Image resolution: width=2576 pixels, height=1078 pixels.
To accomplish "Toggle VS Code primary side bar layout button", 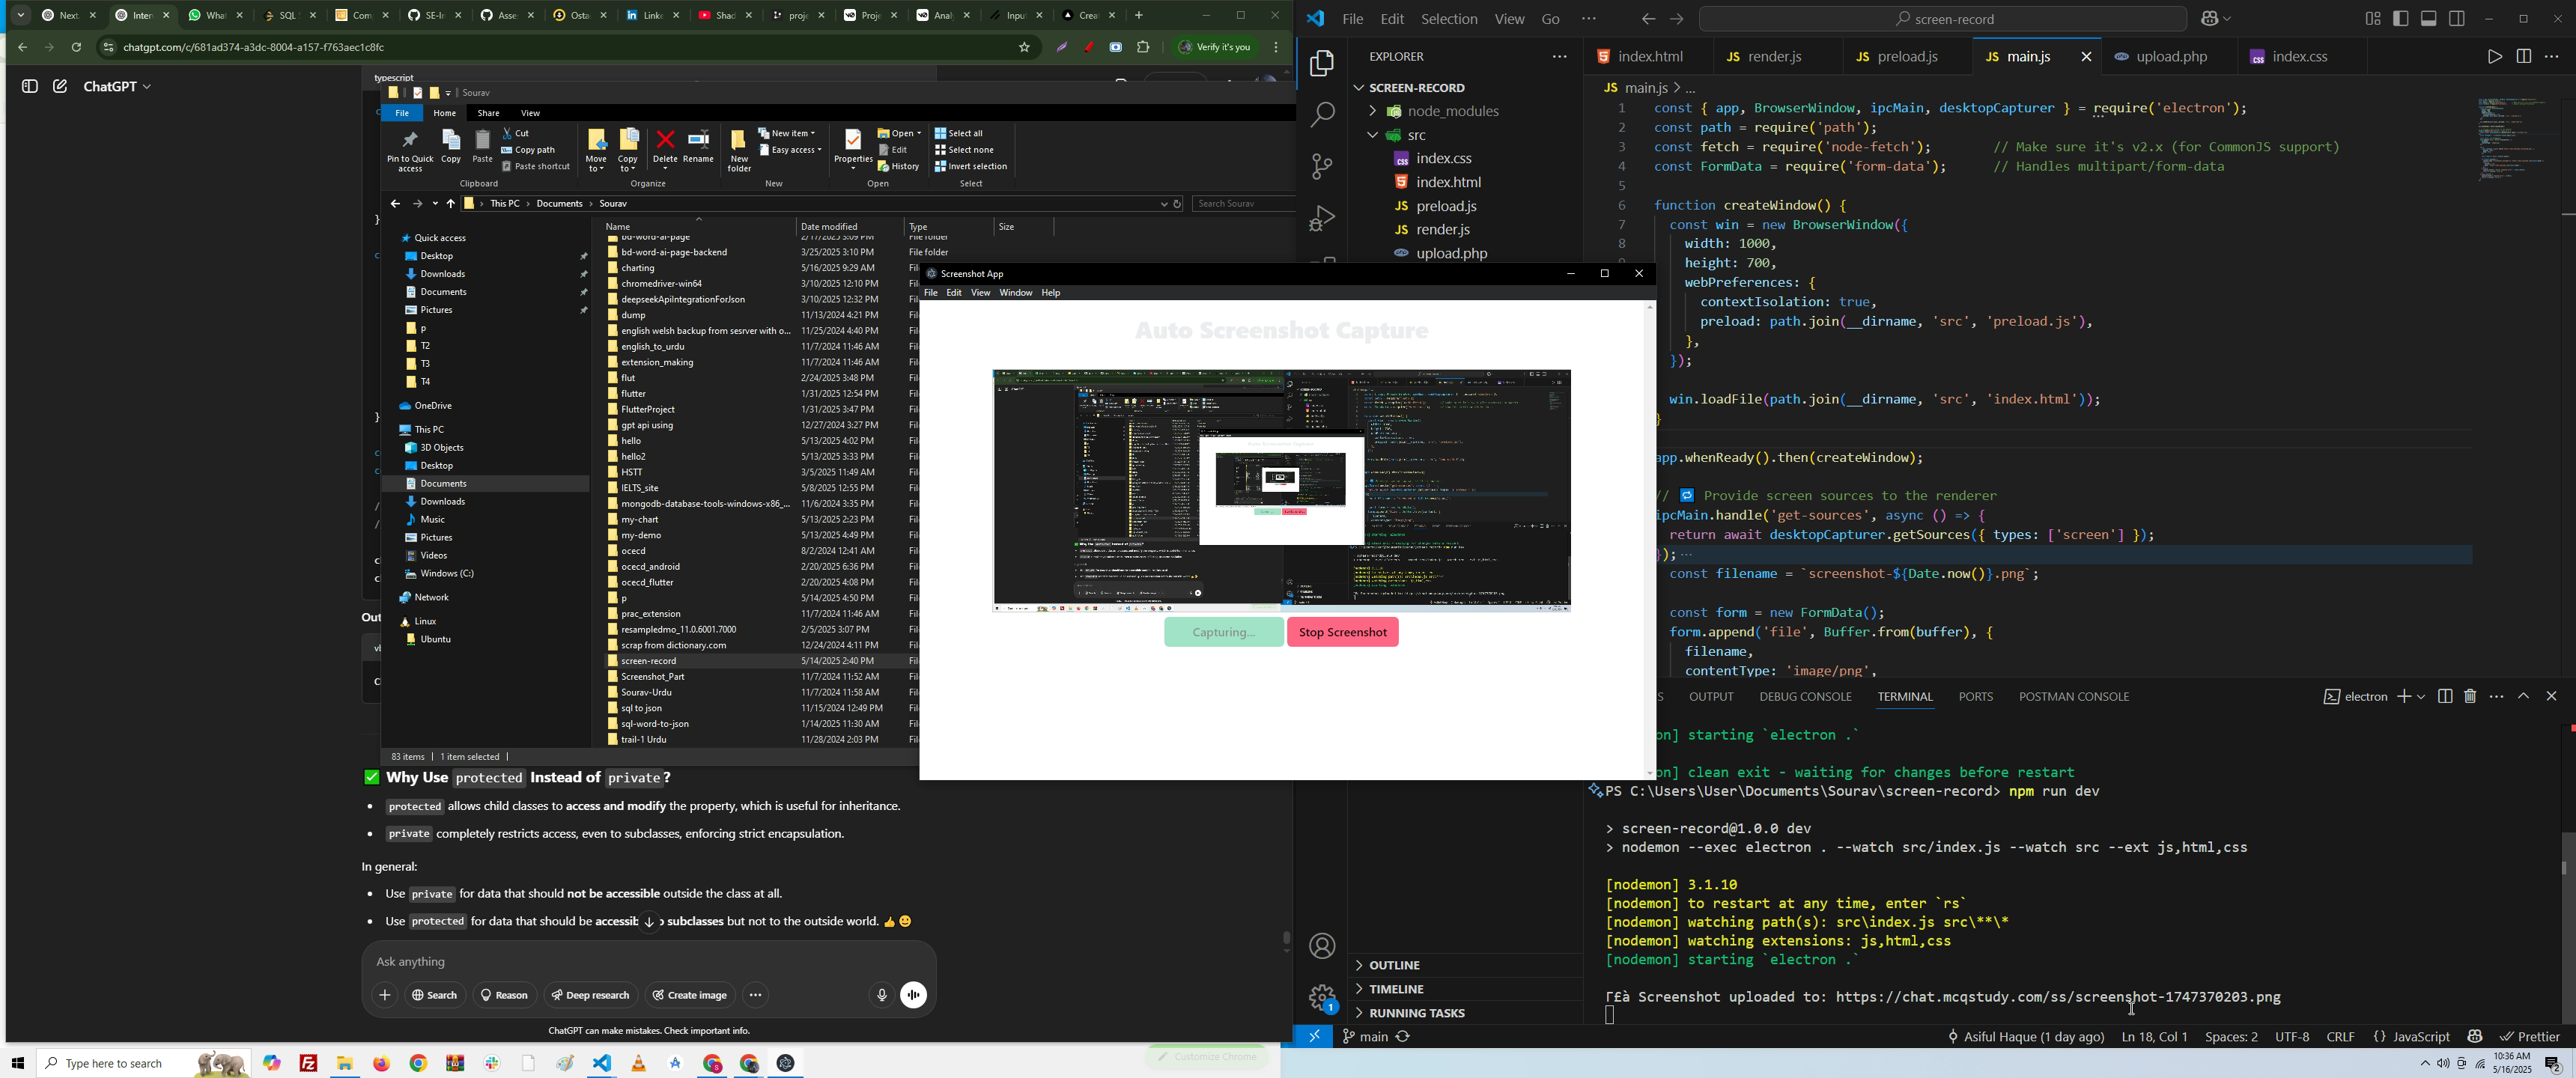I will coord(2400,19).
